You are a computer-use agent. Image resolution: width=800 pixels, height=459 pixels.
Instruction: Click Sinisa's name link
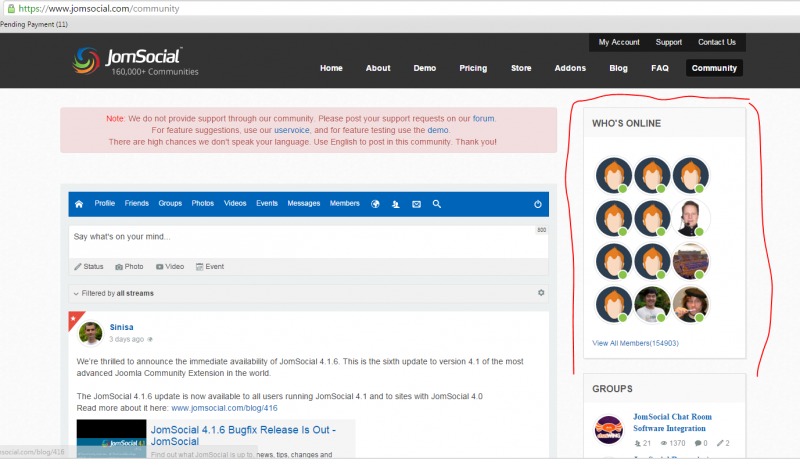pos(121,327)
